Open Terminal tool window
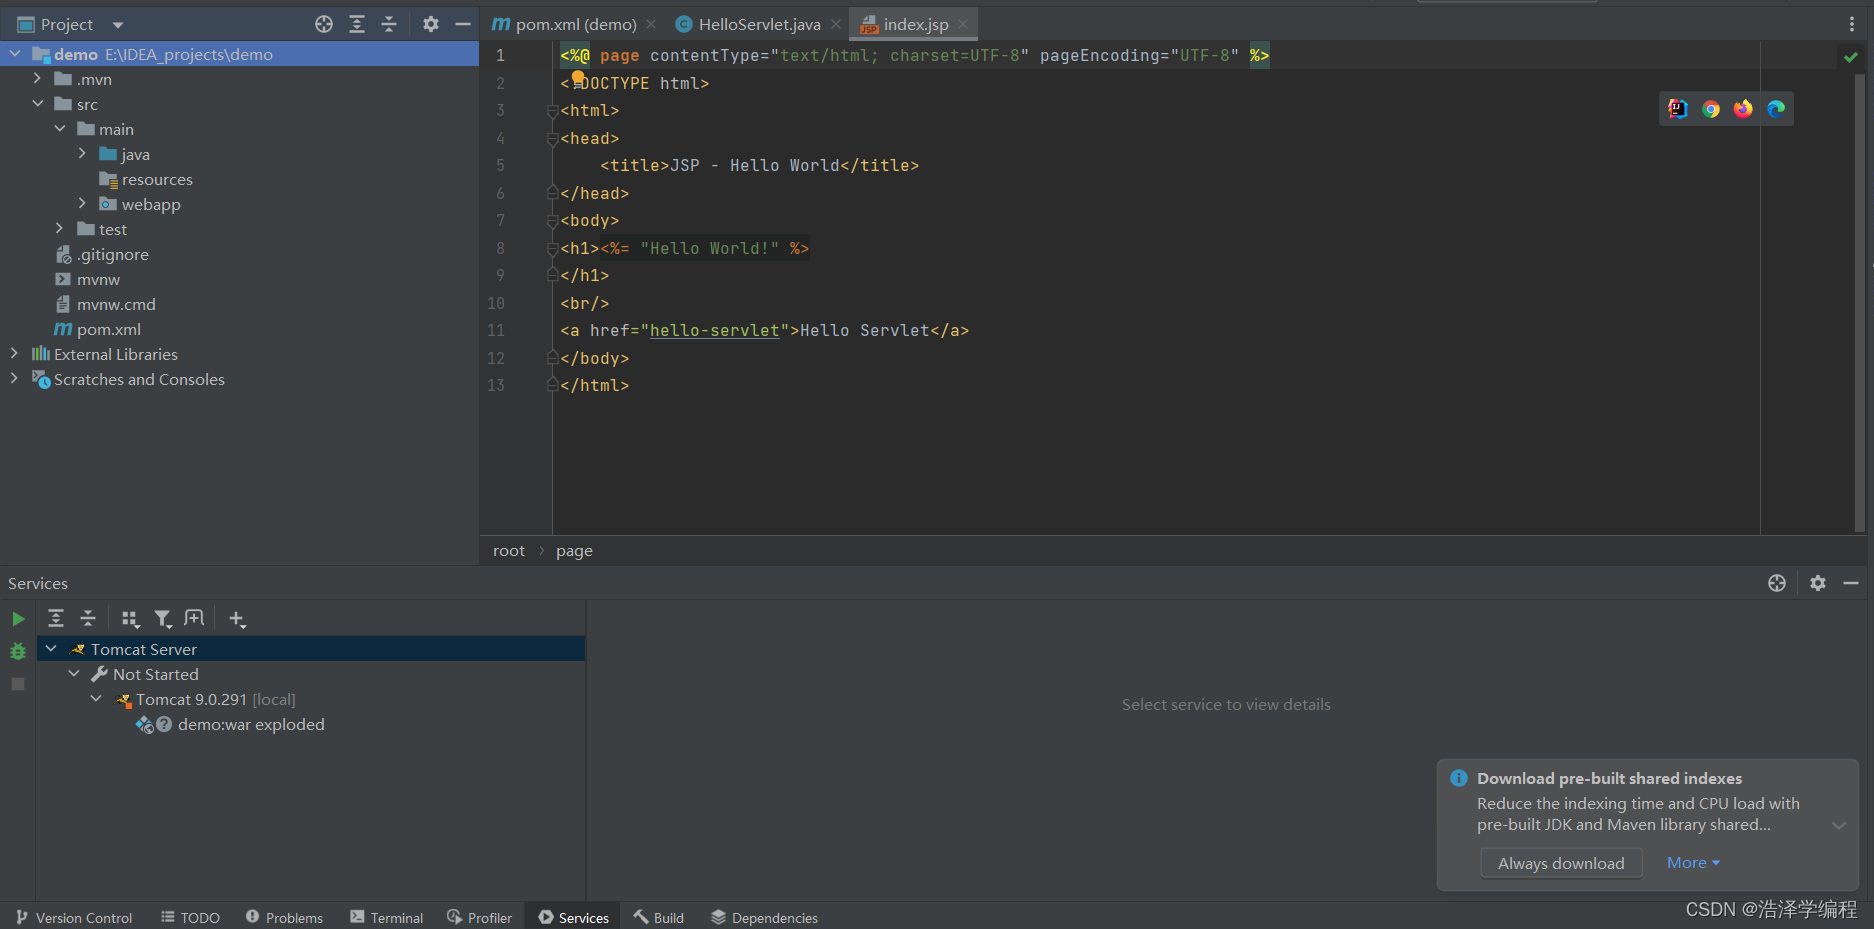 point(386,918)
